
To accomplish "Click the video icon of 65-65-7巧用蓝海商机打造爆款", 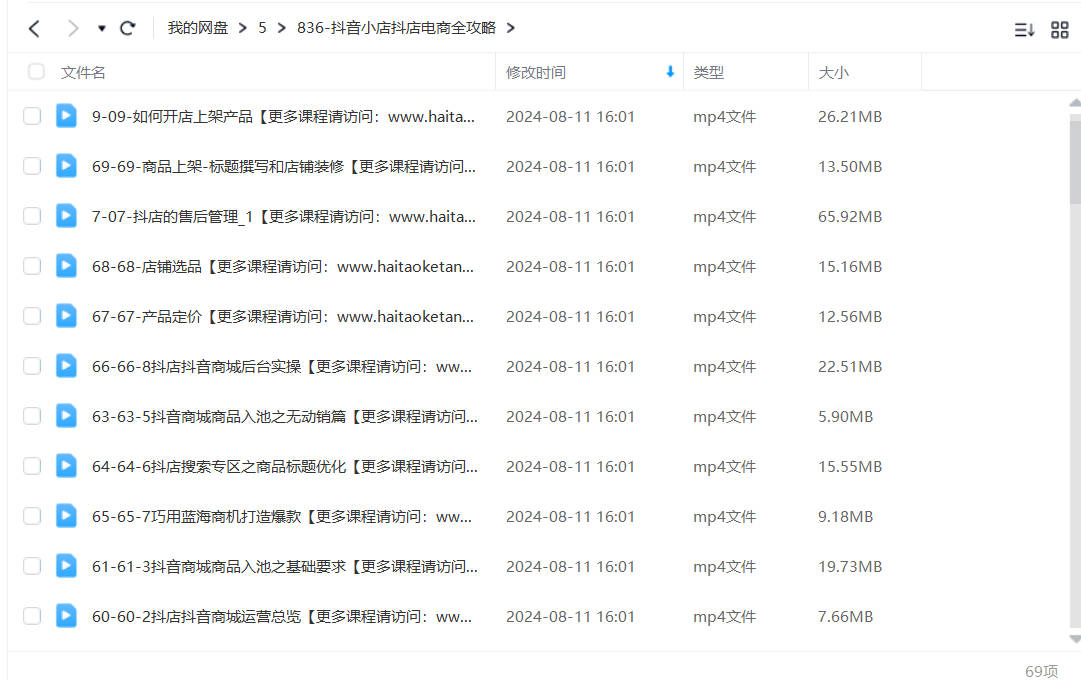I will pos(66,515).
